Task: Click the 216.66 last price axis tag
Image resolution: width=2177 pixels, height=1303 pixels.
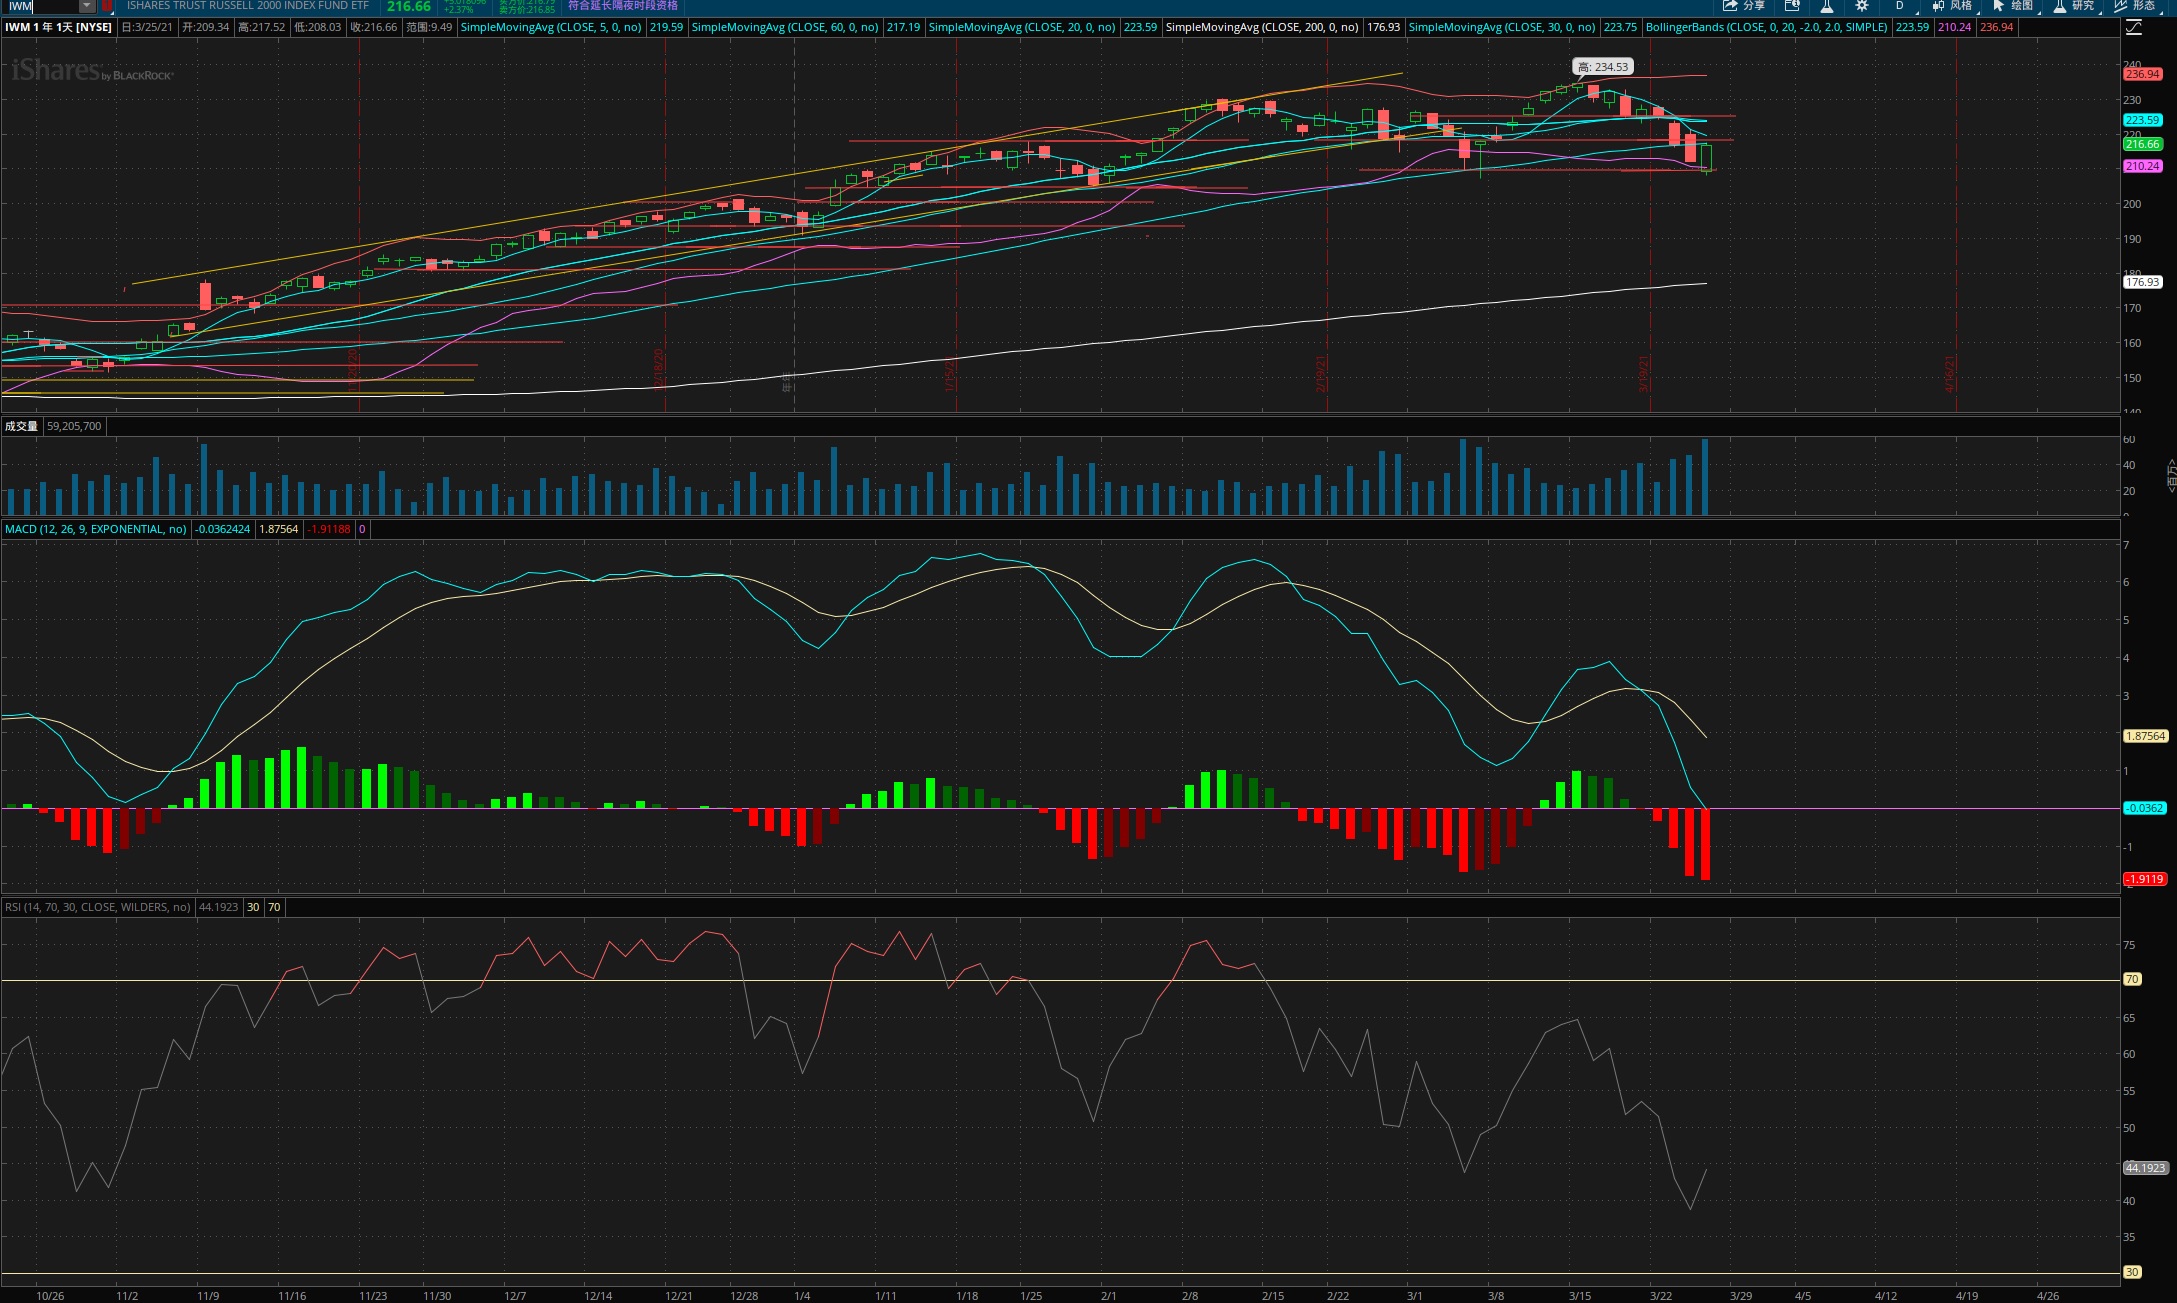Action: pyautogui.click(x=2142, y=144)
